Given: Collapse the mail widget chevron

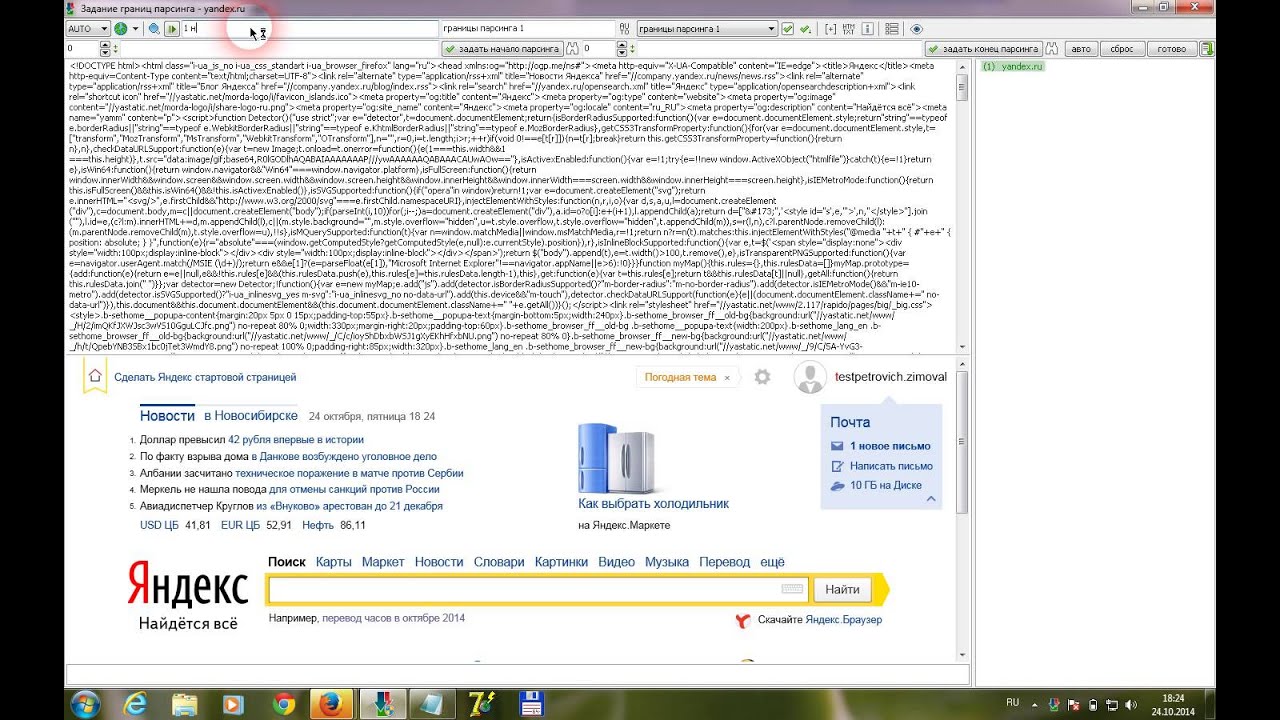Looking at the screenshot, I should [931, 498].
